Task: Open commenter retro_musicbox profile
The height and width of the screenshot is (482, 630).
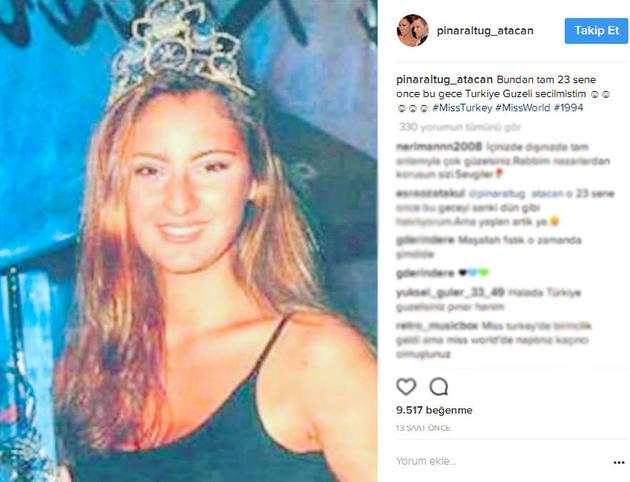Action: [x=437, y=326]
